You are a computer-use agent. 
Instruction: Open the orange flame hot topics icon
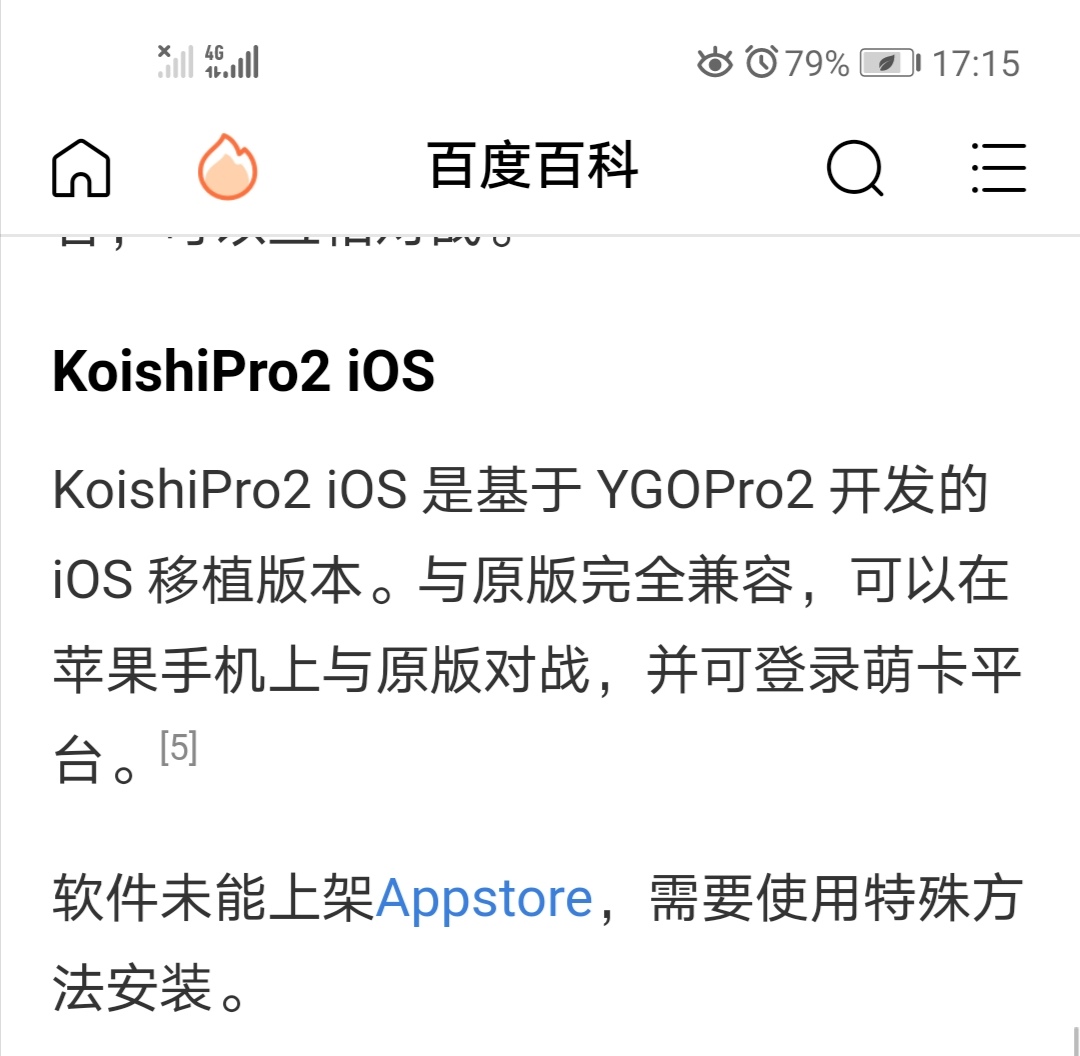point(227,166)
